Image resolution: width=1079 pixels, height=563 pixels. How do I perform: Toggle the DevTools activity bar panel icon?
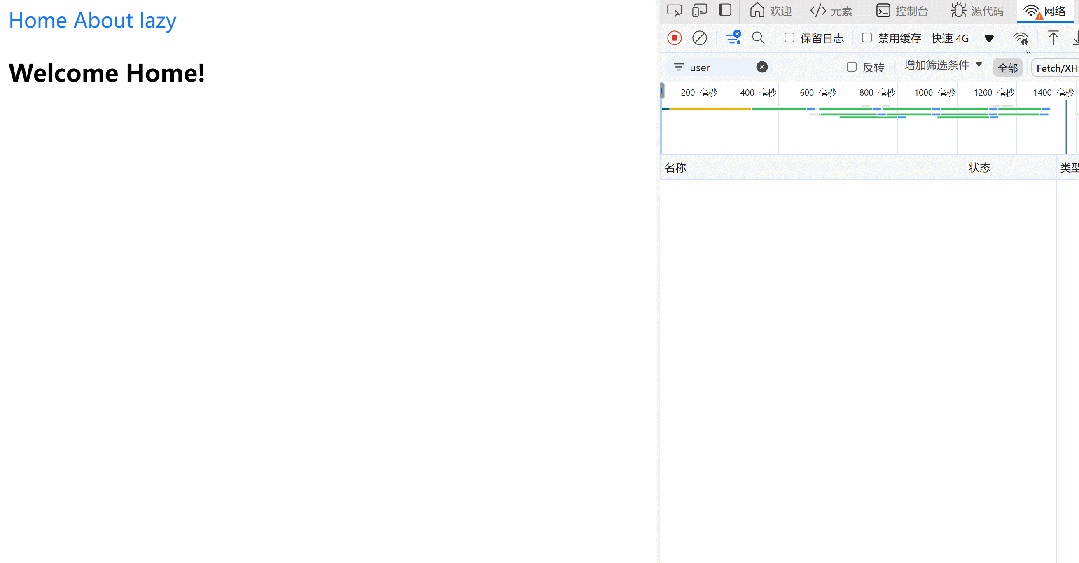click(725, 10)
